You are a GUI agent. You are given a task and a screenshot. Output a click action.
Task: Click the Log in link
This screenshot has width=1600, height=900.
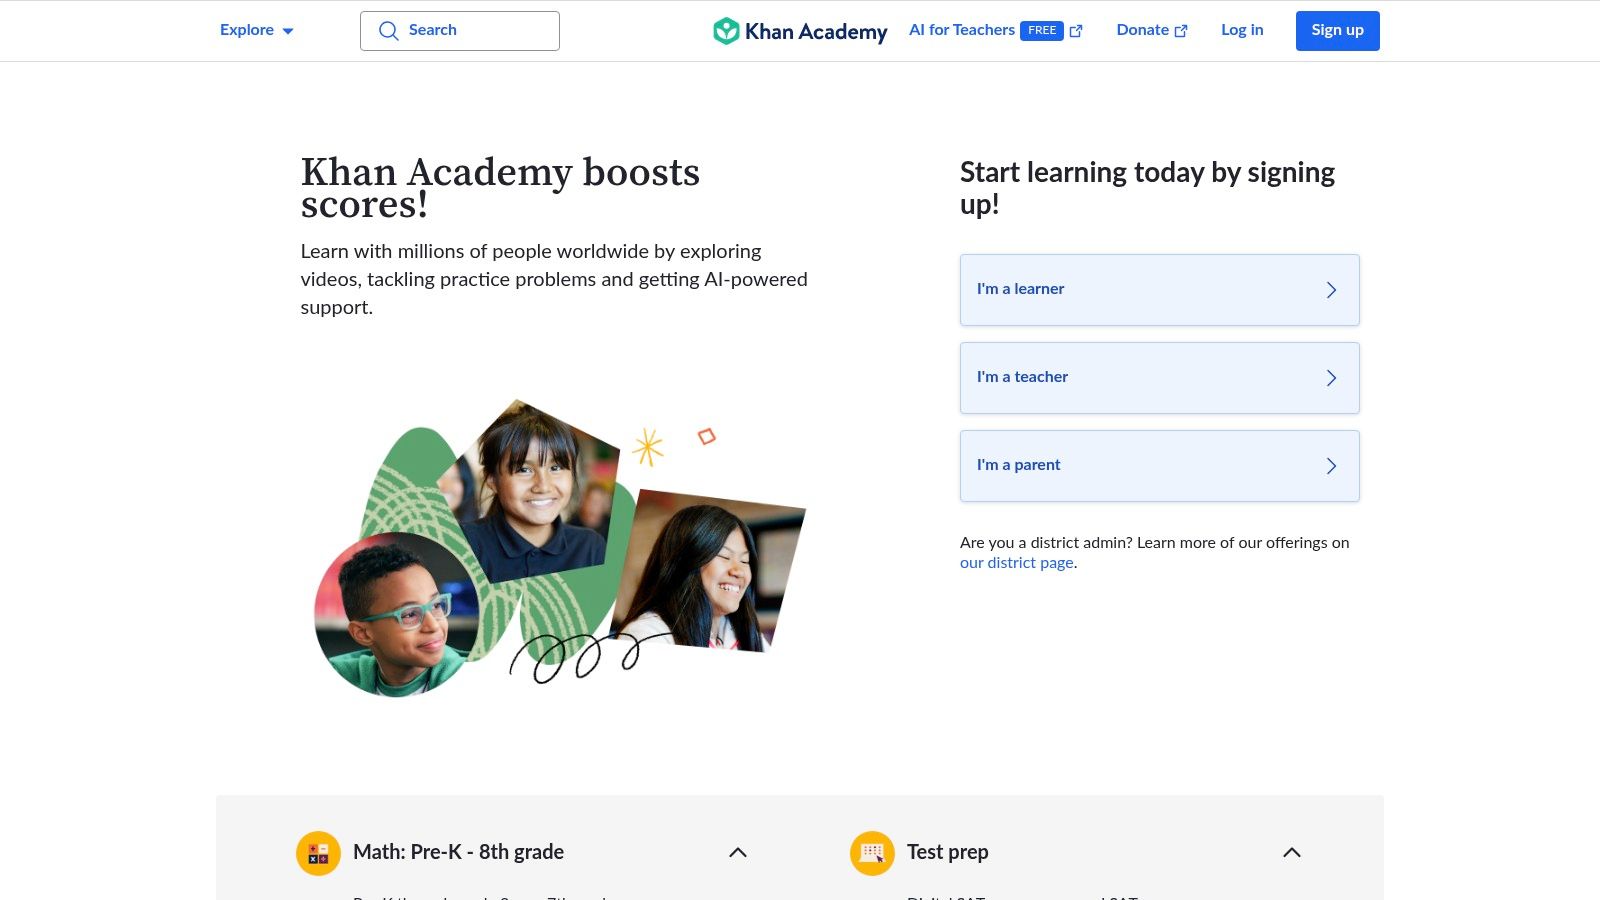coord(1242,30)
